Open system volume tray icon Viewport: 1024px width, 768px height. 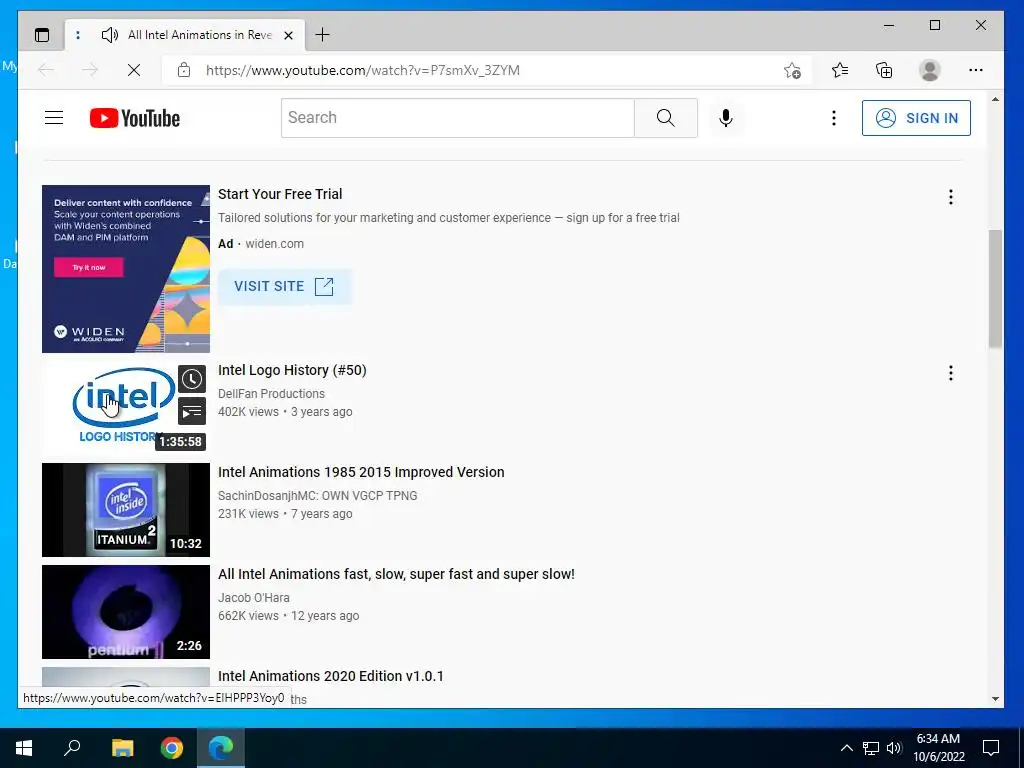pos(894,748)
